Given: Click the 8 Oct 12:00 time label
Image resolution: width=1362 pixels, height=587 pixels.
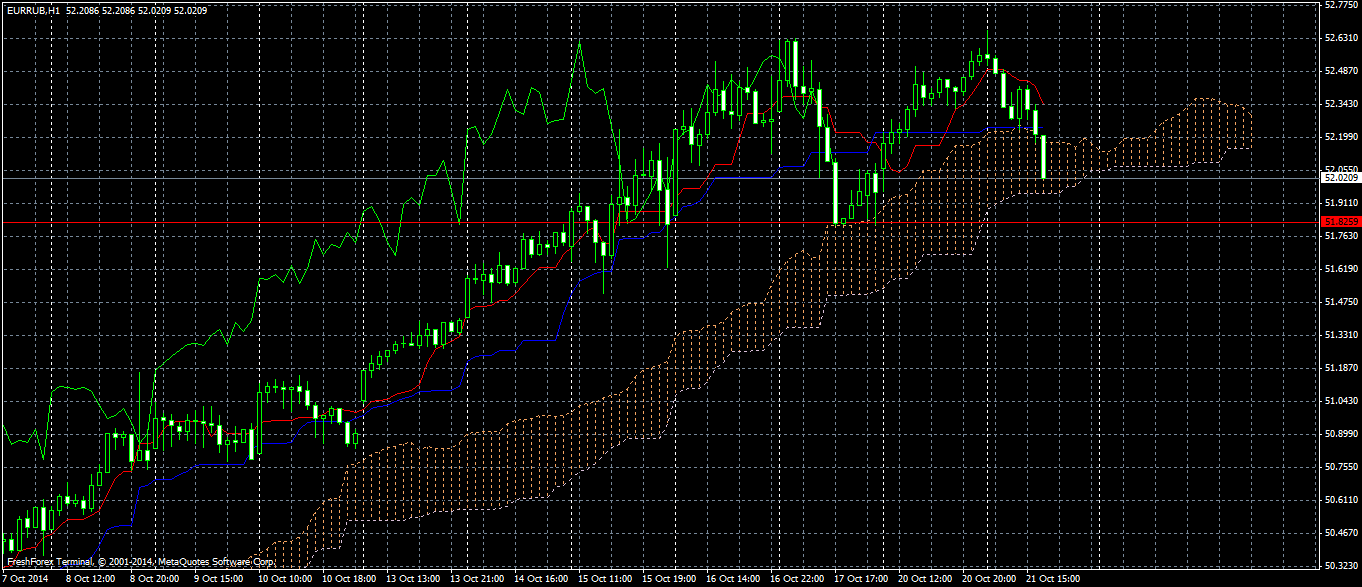Looking at the screenshot, I should coord(89,579).
